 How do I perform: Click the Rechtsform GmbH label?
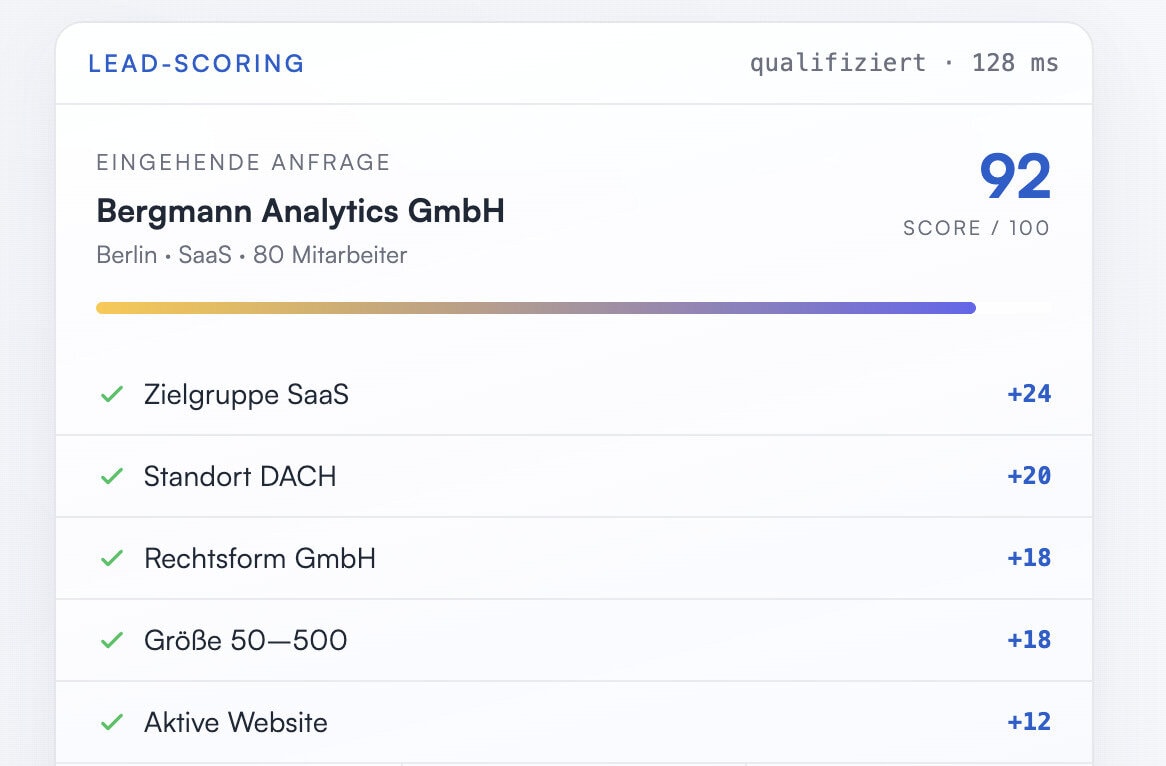coord(260,558)
